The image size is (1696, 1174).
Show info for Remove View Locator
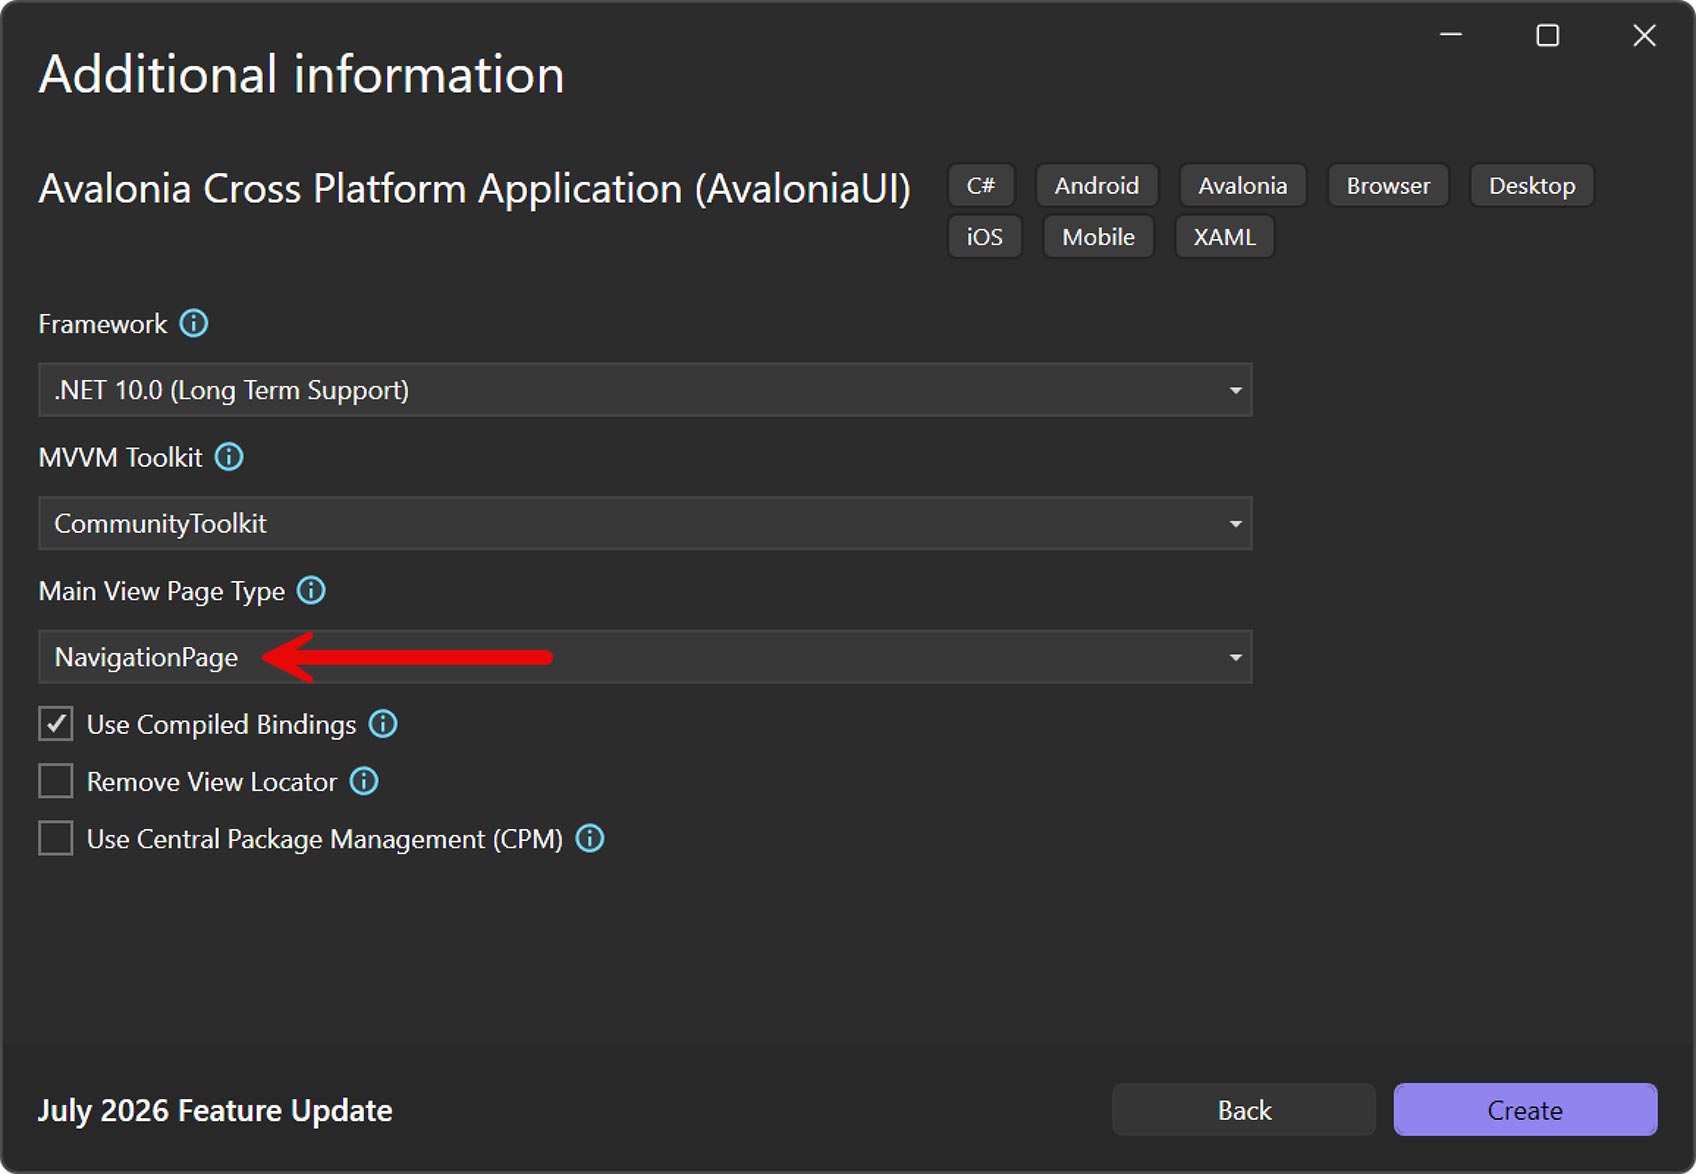point(364,781)
